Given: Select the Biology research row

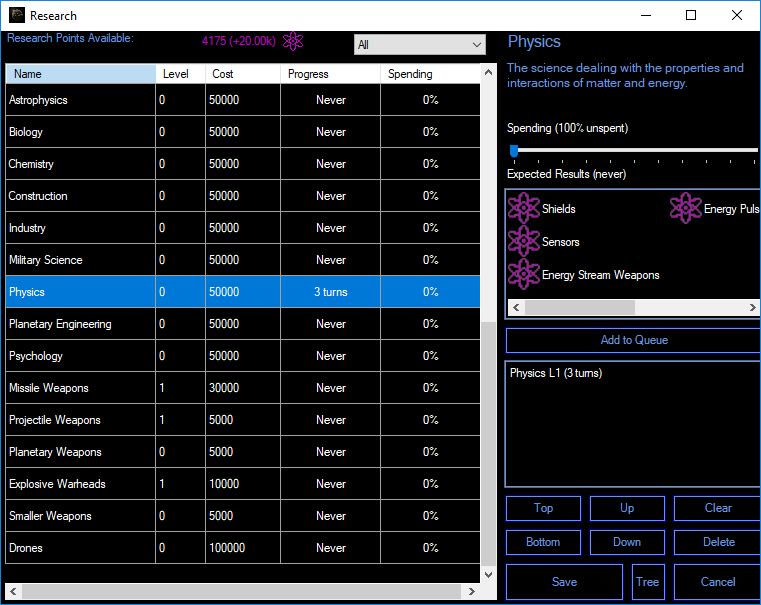Looking at the screenshot, I should (243, 132).
